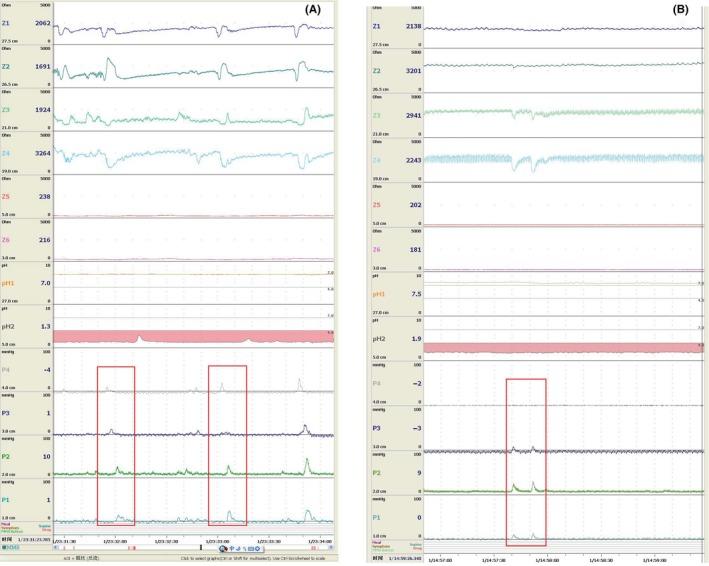Select the Z1 impedance channel label in panel A
709x566 pixels.
tap(7, 22)
